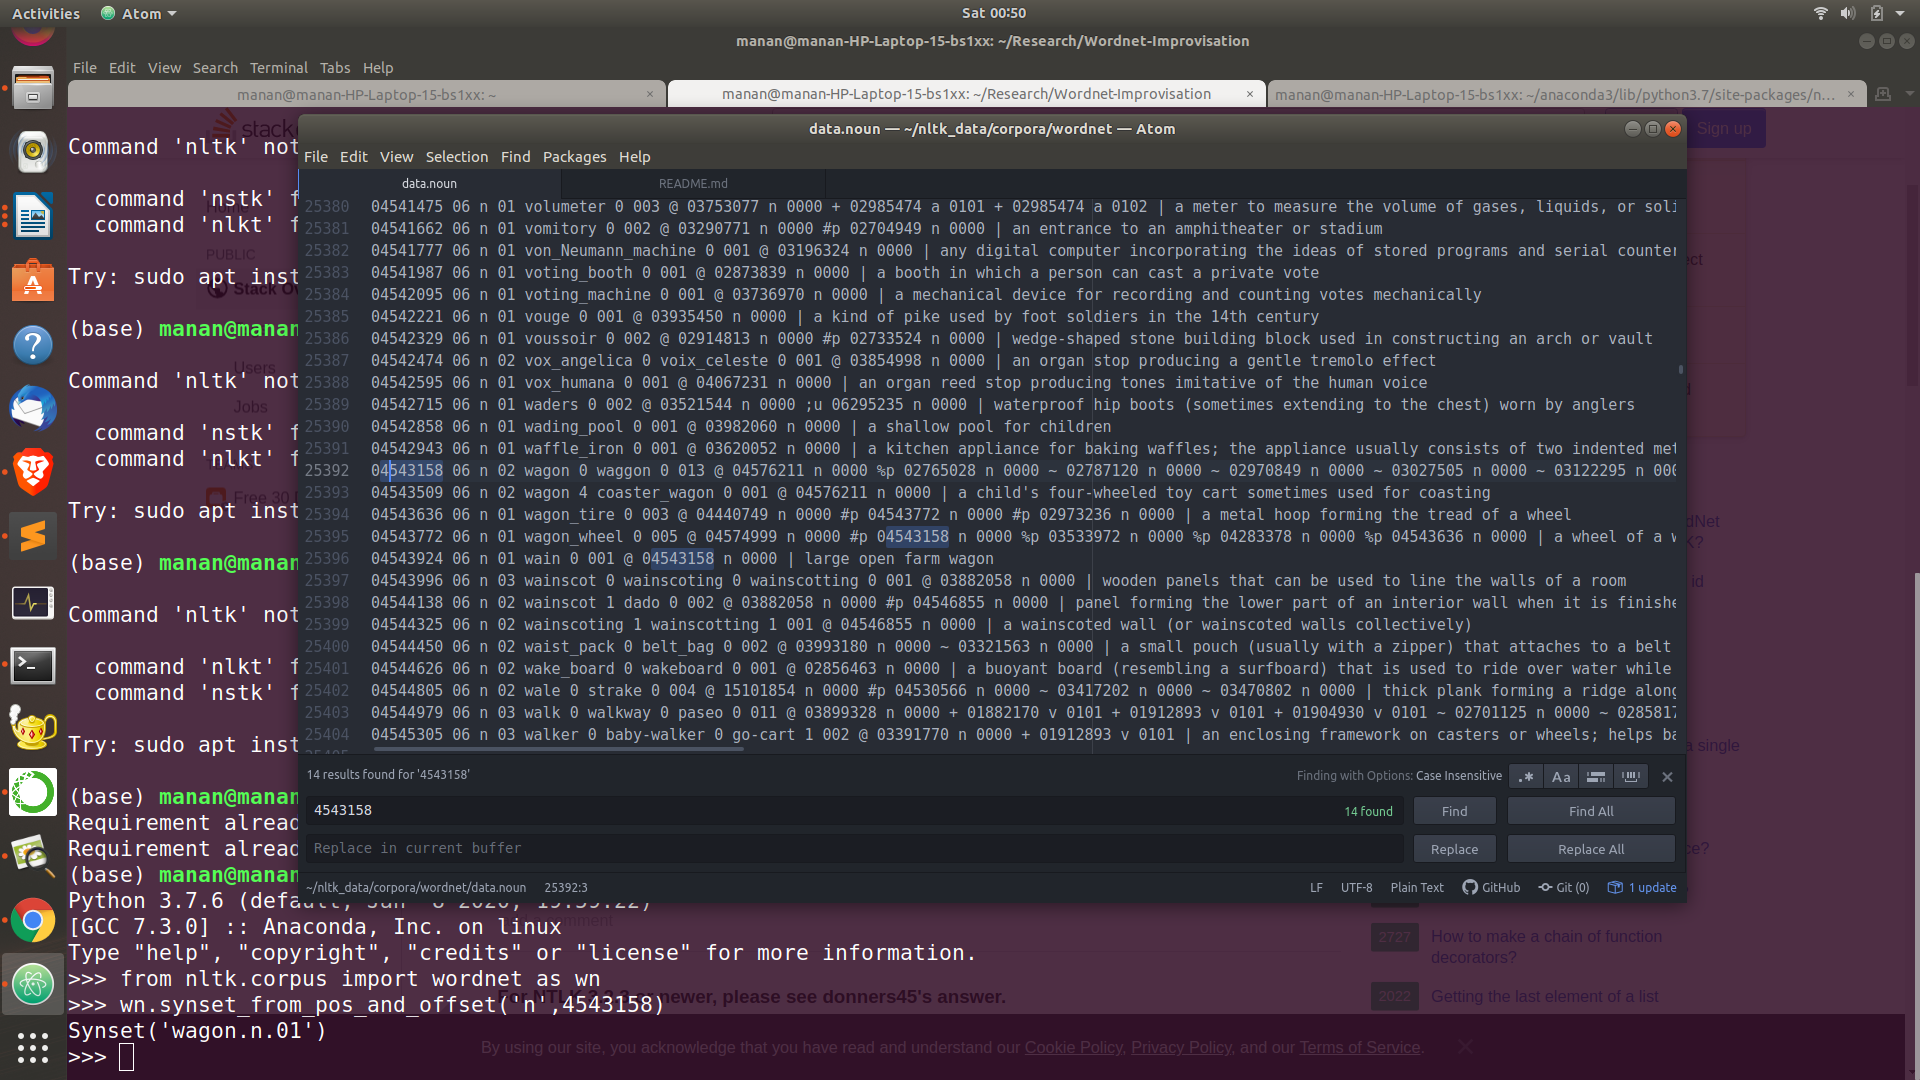Show applications grid in dock
Screen dimensions: 1920x1080
tap(33, 1047)
